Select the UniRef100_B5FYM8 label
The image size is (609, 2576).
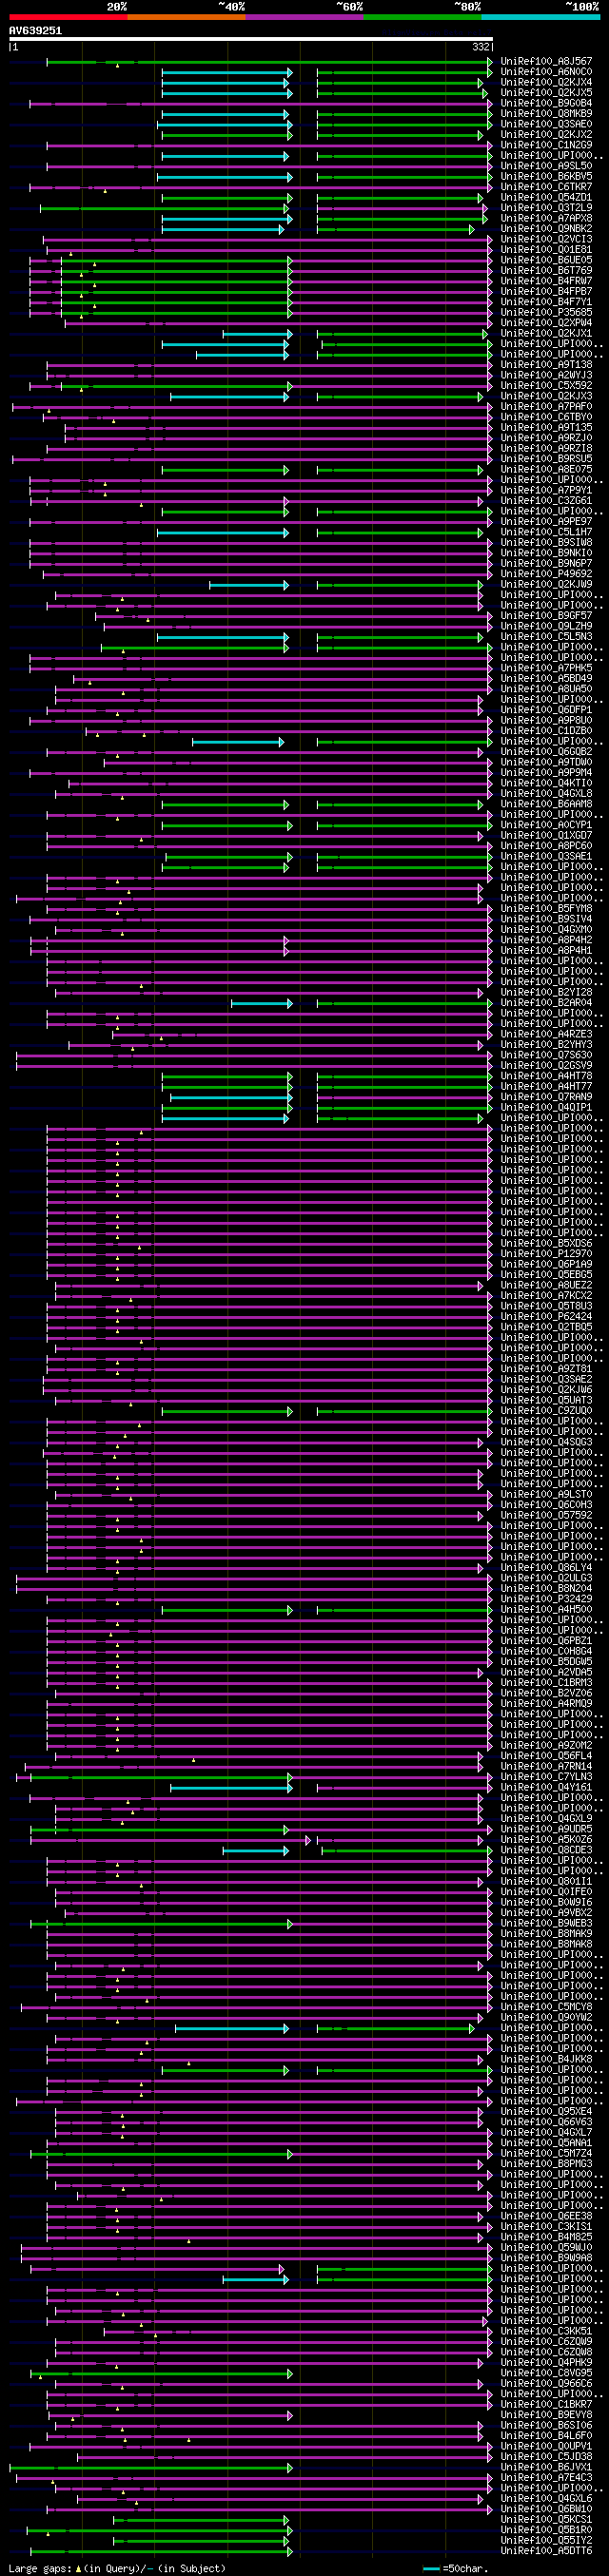click(546, 909)
